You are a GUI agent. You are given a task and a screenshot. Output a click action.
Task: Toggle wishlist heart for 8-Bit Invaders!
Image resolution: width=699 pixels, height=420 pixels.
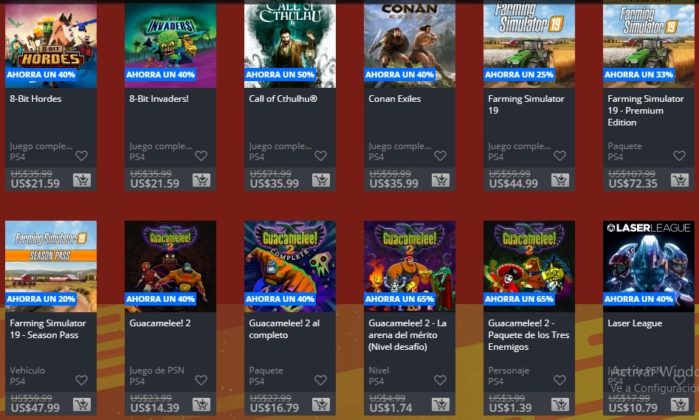[201, 156]
